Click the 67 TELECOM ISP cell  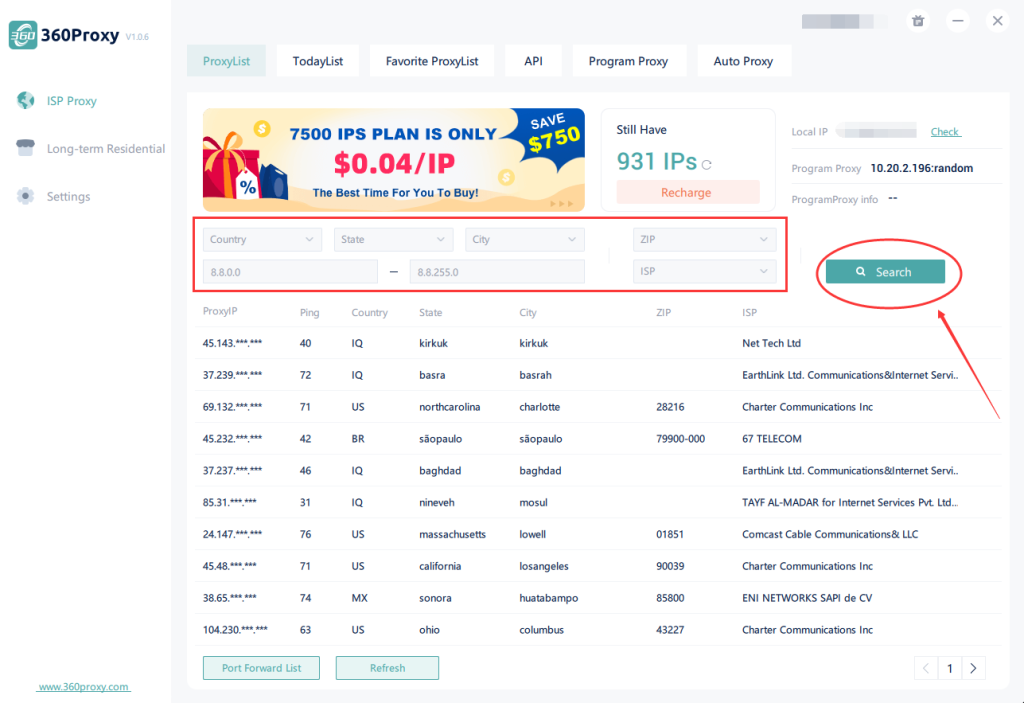[x=772, y=438]
